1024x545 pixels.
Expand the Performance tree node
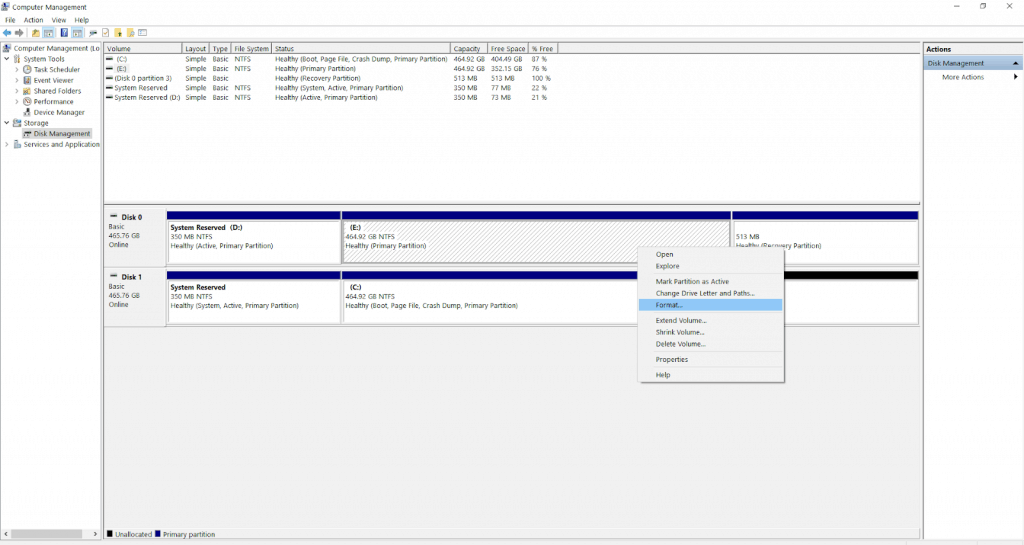[17, 102]
